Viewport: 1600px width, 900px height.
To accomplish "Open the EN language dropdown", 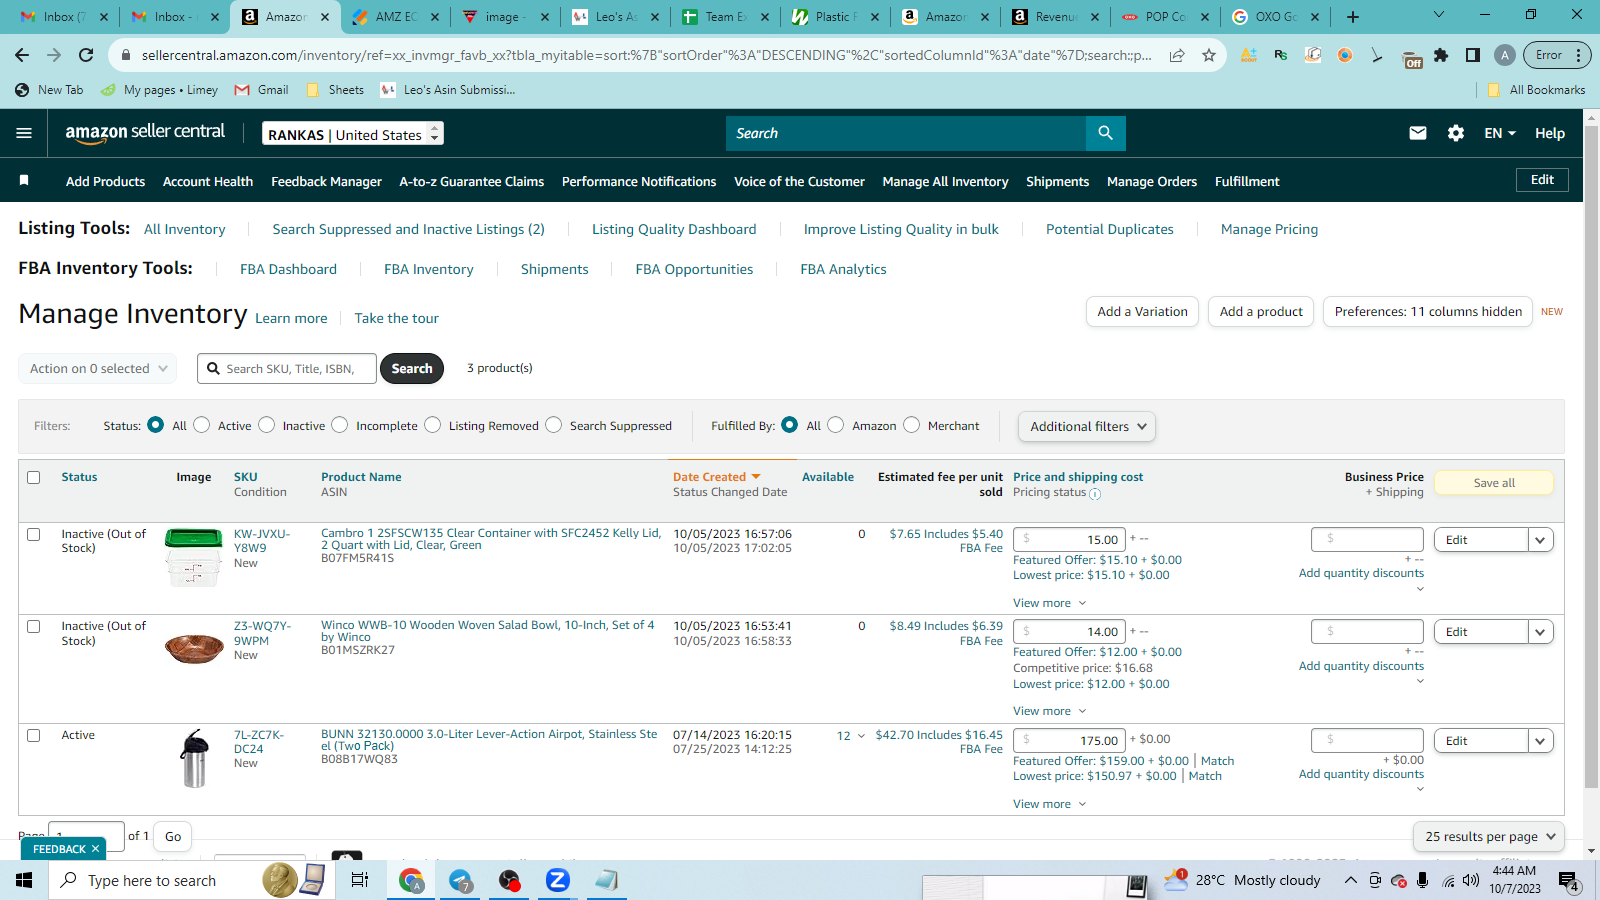I will (1500, 133).
